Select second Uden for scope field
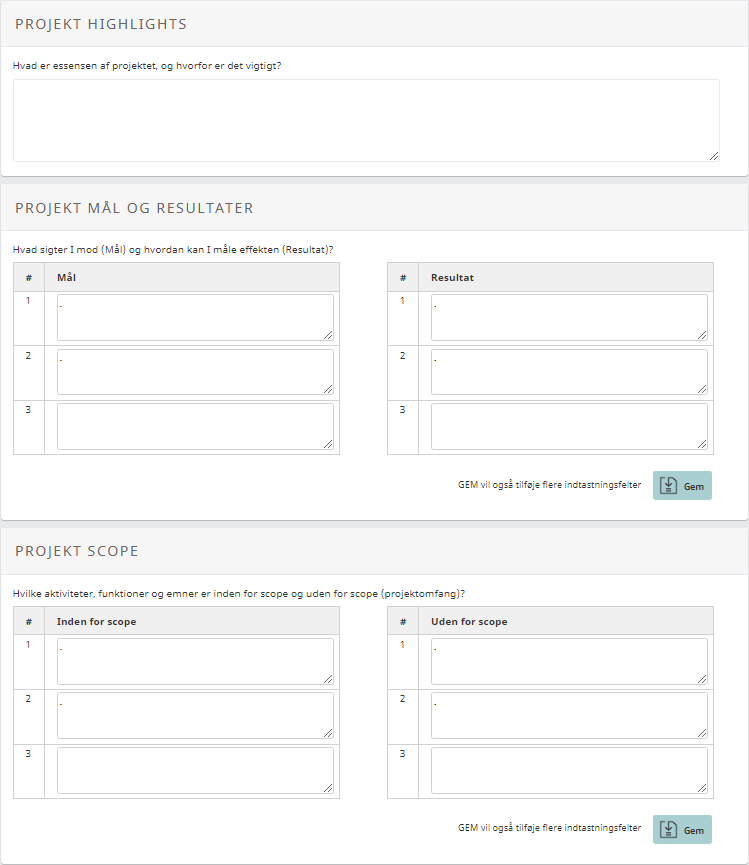 point(569,716)
